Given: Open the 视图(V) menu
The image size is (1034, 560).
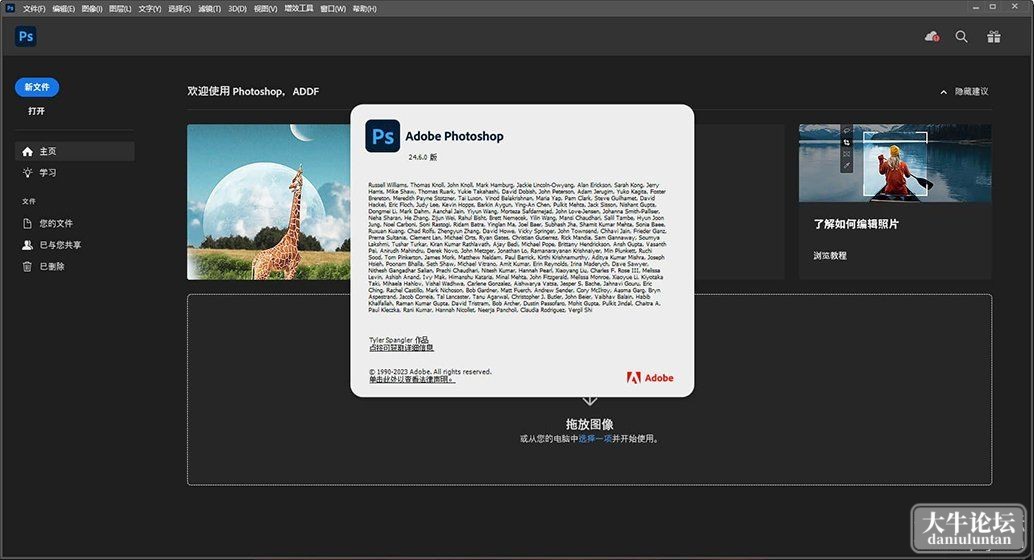Looking at the screenshot, I should [x=265, y=9].
